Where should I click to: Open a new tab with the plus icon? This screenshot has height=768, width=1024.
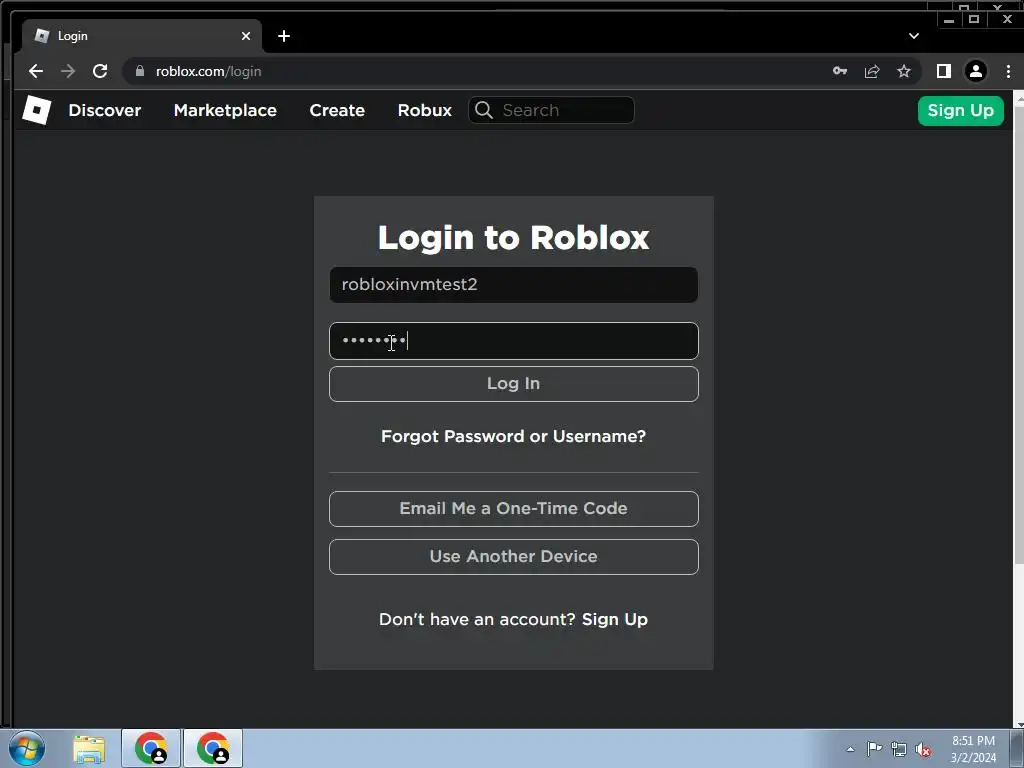click(283, 36)
